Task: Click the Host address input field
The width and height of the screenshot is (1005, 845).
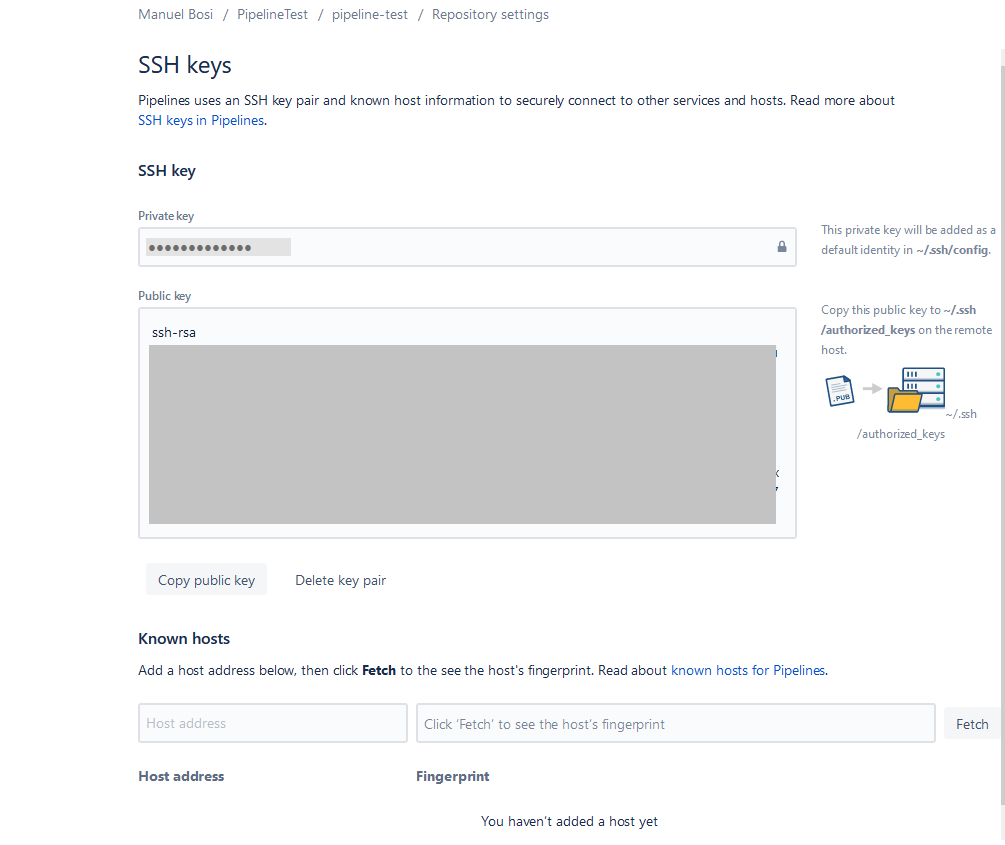Action: [x=272, y=722]
